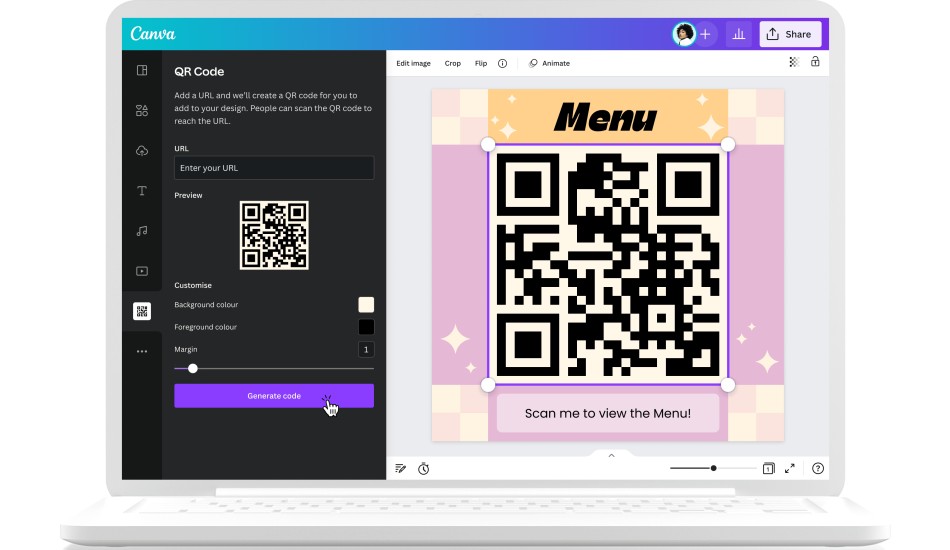950x550 pixels.
Task: Click the zoom slider handle
Action: pos(714,468)
